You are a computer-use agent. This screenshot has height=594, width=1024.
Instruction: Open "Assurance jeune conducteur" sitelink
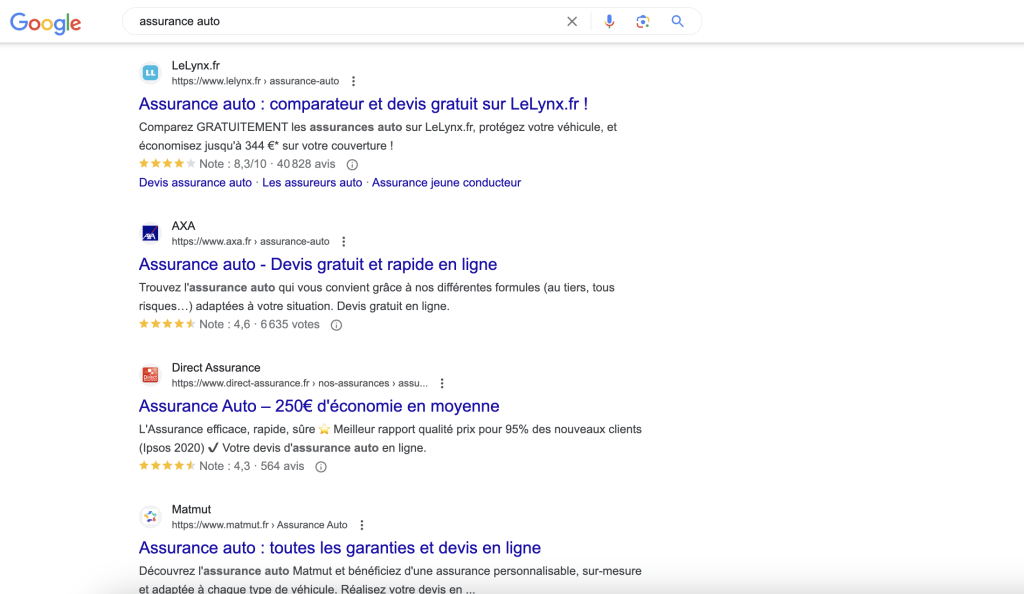(x=446, y=183)
